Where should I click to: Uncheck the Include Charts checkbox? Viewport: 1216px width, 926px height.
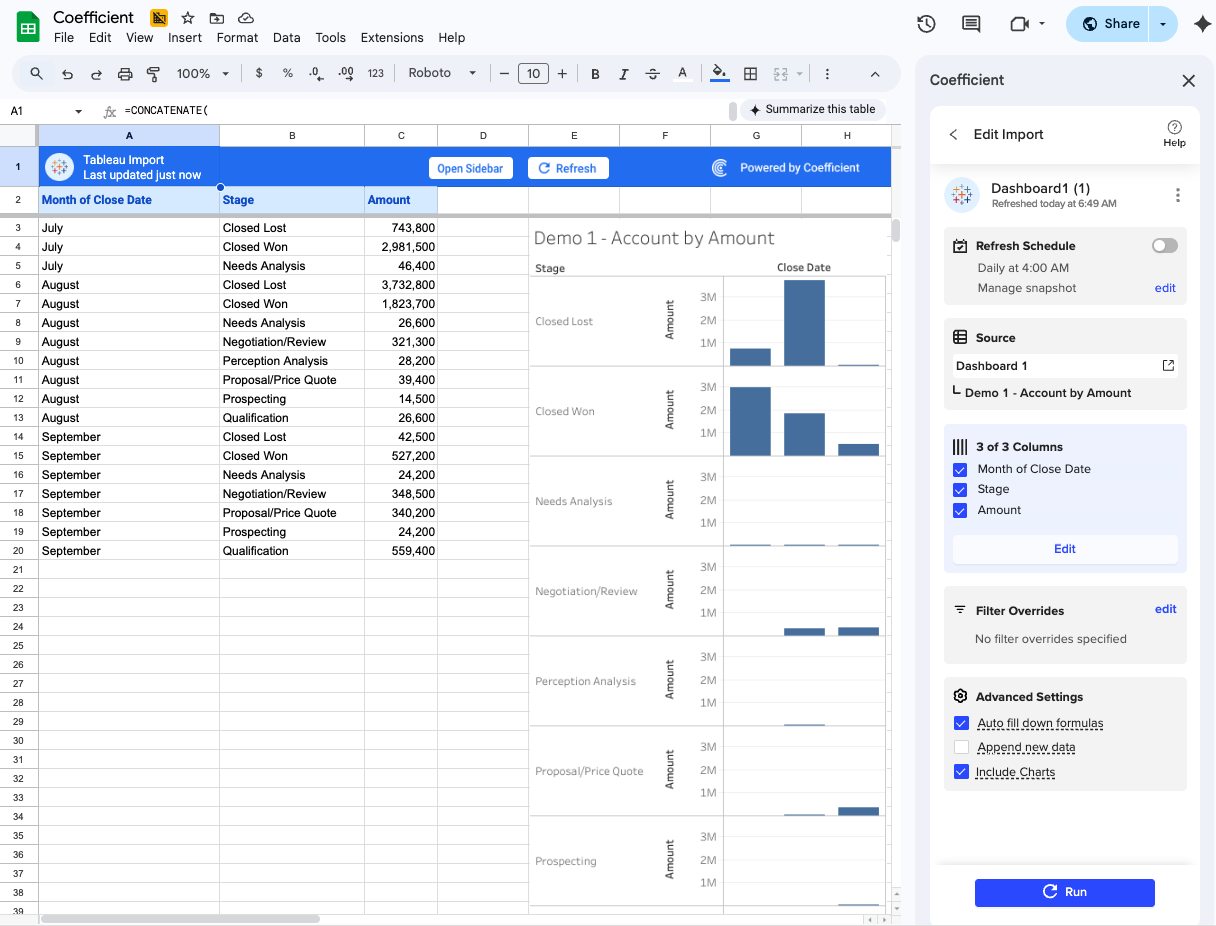(x=961, y=772)
